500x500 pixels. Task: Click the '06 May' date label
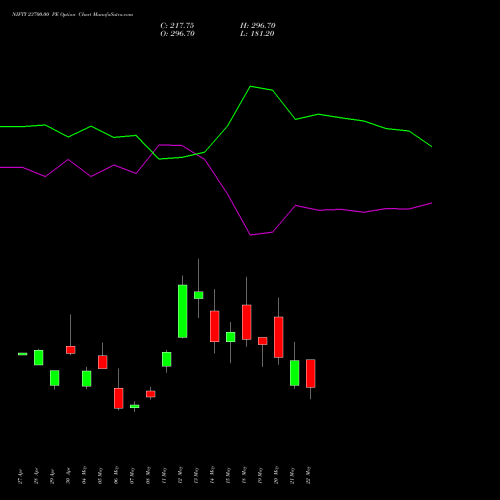116,475
